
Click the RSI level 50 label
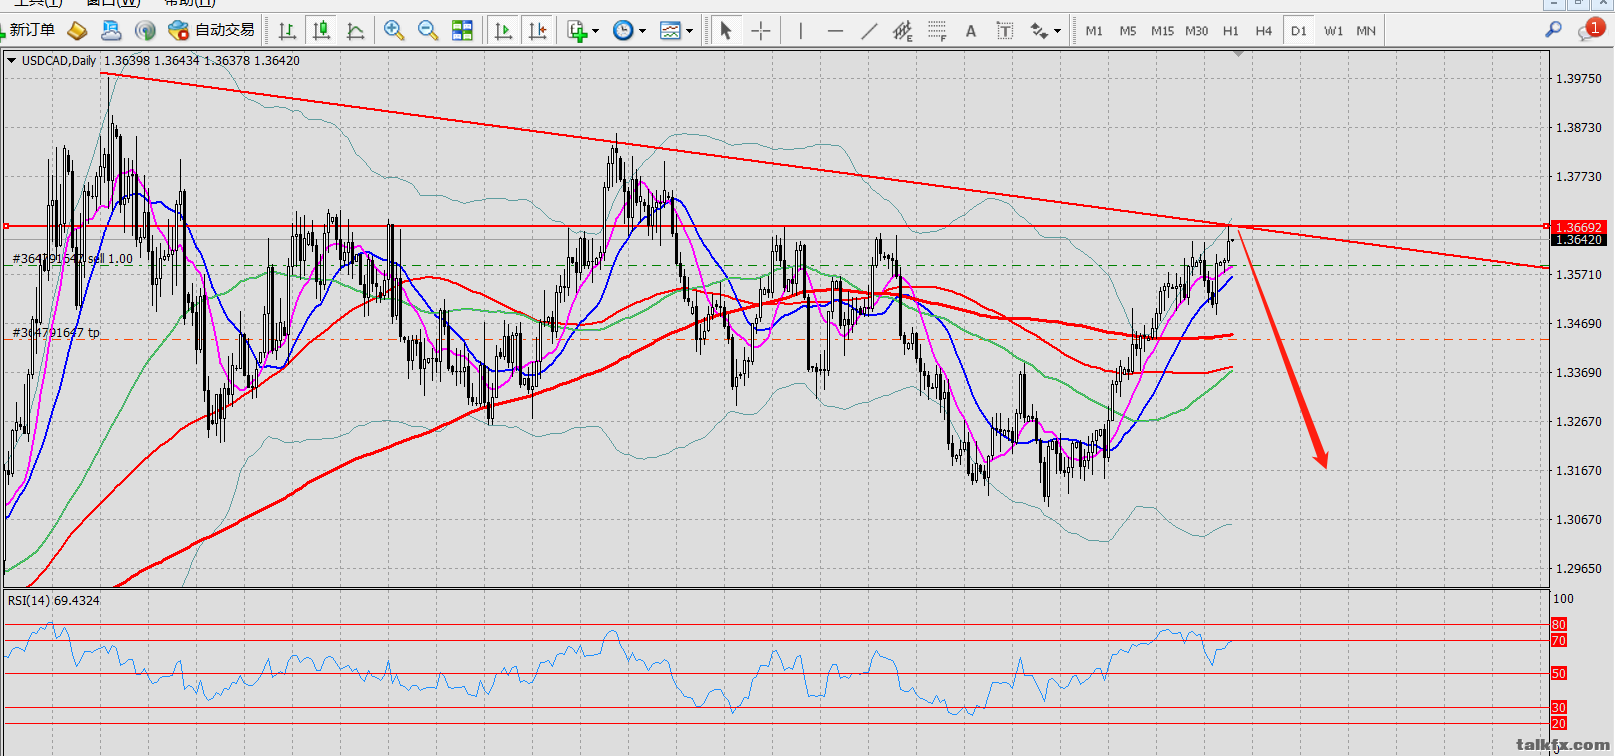coord(1559,674)
